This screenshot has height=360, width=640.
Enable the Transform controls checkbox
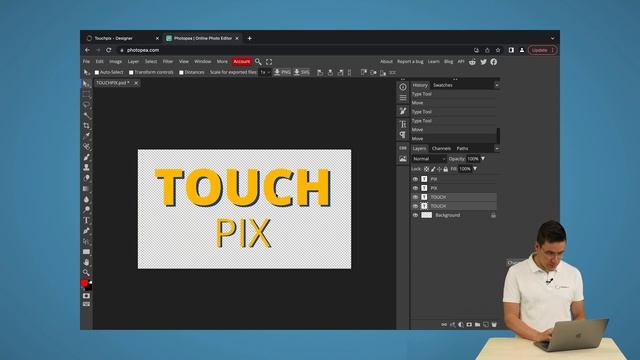pyautogui.click(x=131, y=72)
